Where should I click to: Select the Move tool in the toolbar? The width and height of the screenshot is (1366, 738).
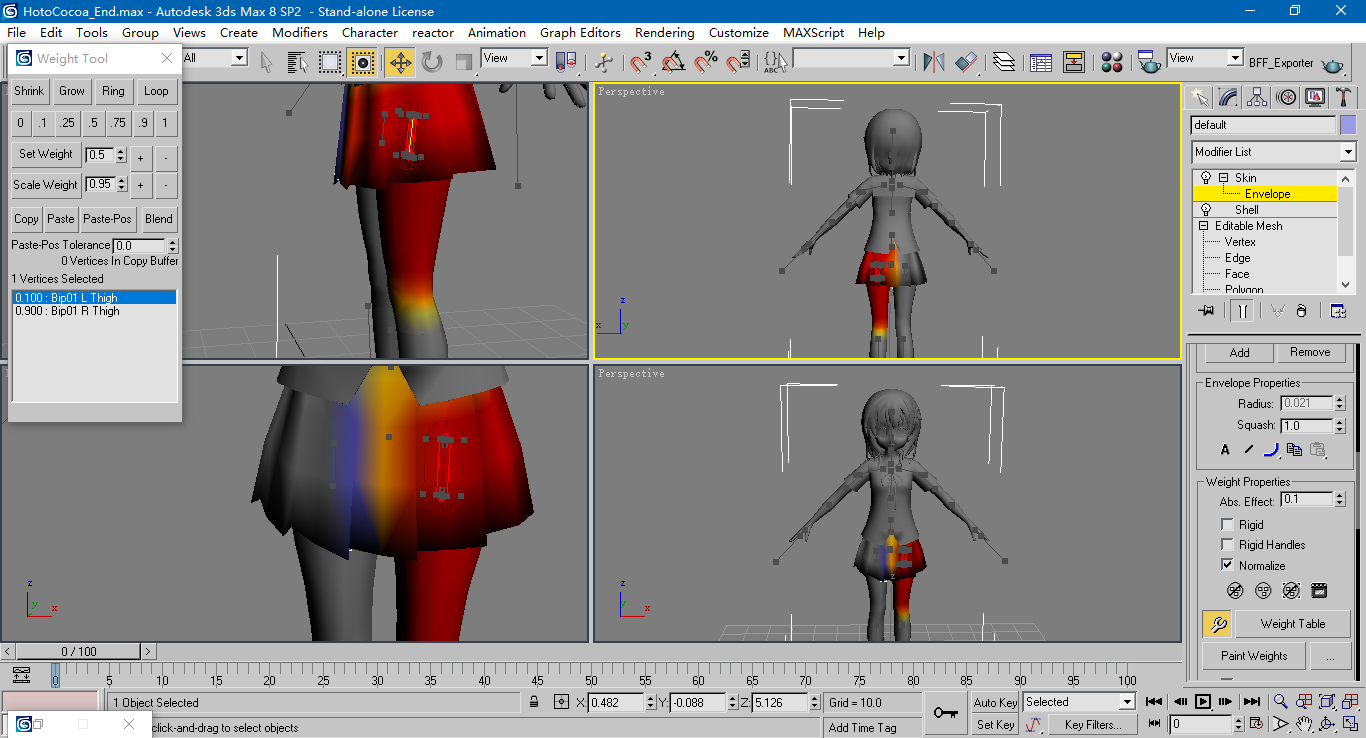pos(400,63)
